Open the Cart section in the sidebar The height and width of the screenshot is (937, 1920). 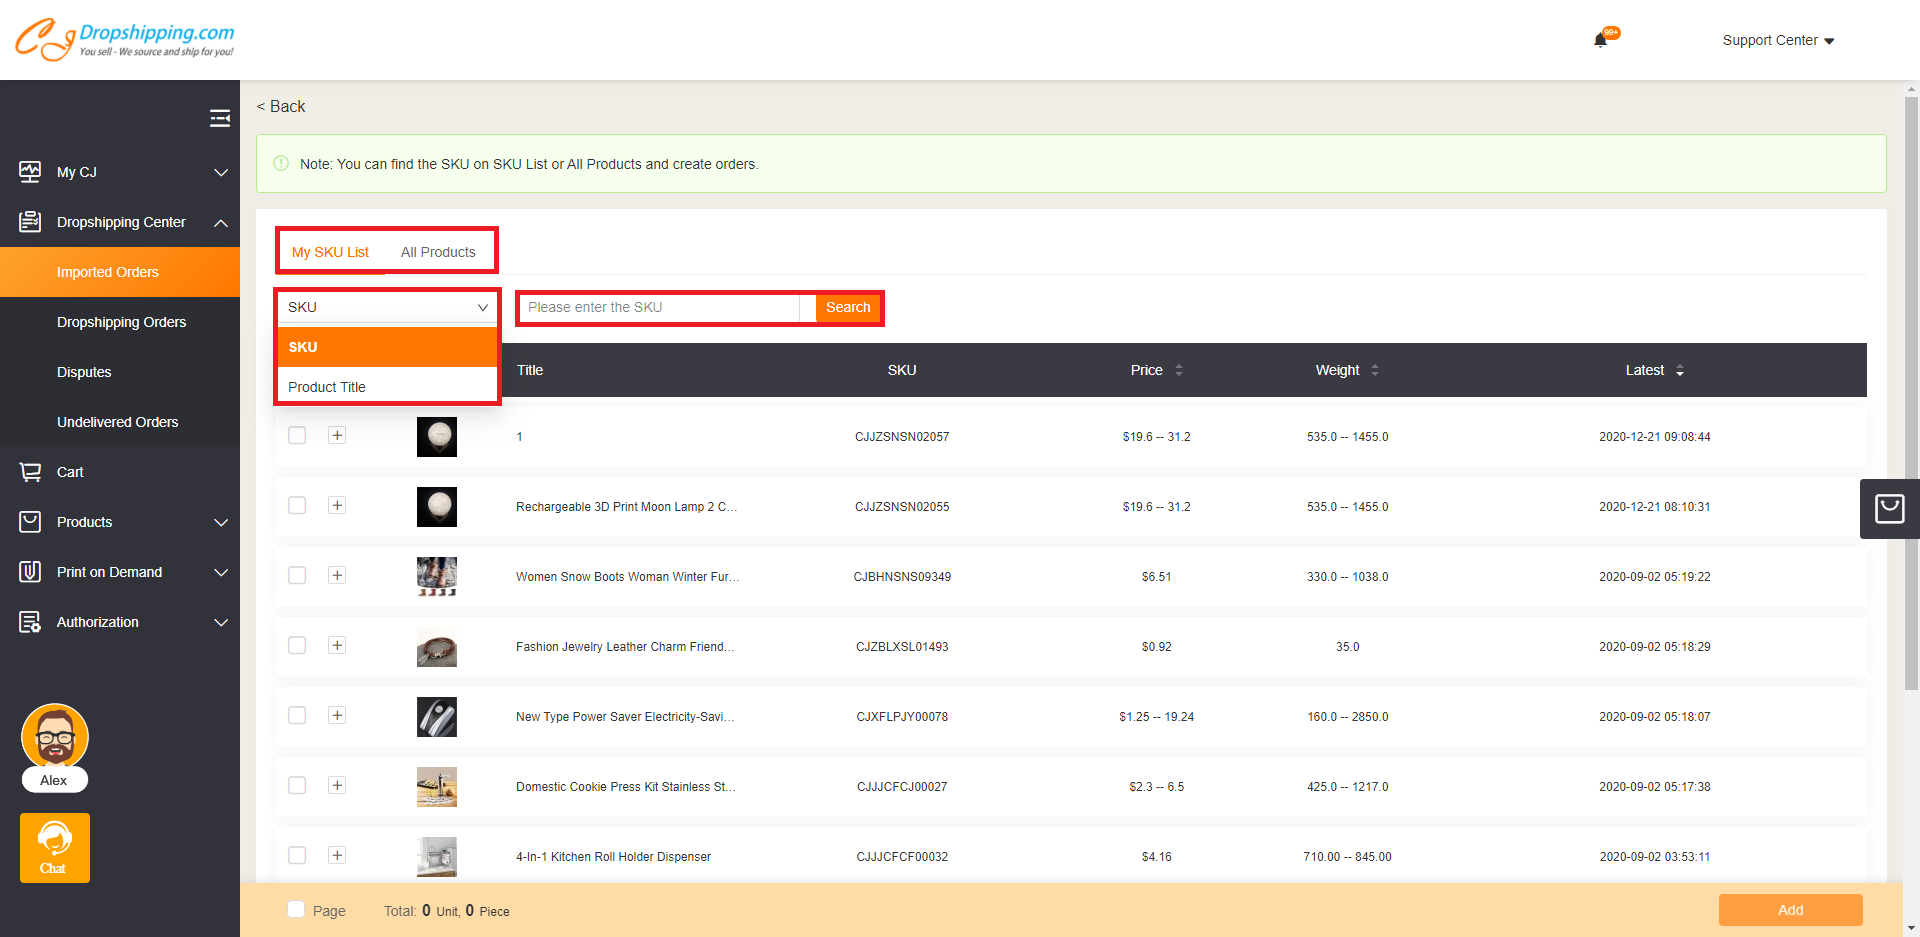point(29,471)
